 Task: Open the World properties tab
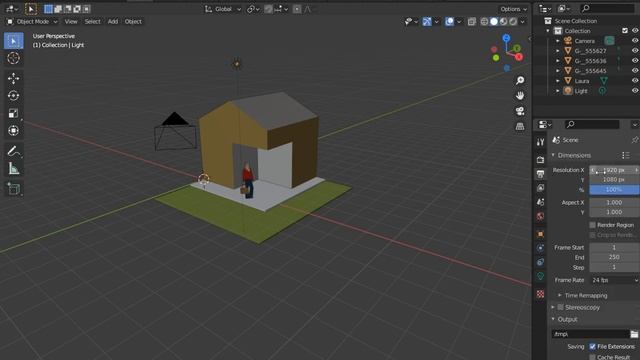pyautogui.click(x=540, y=216)
